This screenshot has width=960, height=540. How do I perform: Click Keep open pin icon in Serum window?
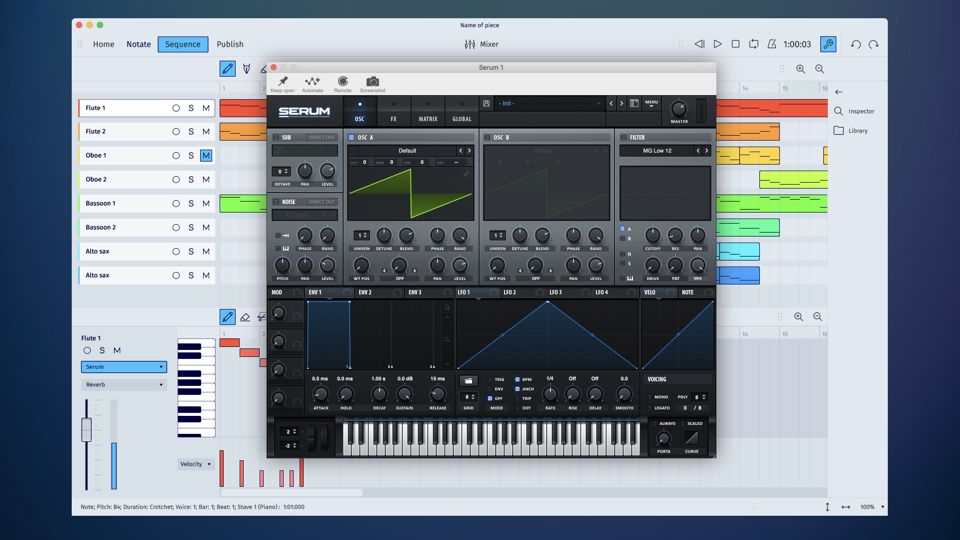(x=283, y=81)
